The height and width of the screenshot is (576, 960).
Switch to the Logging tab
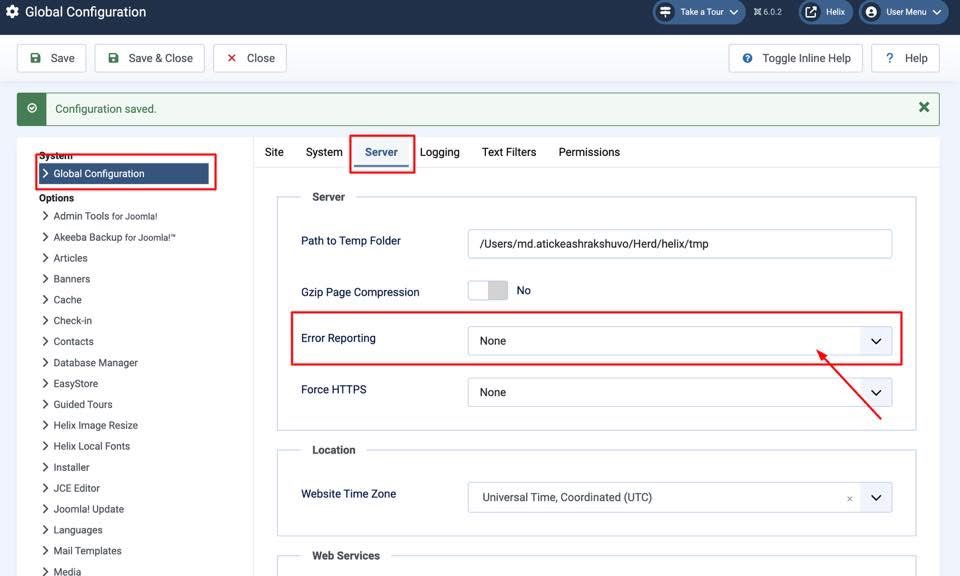click(439, 152)
